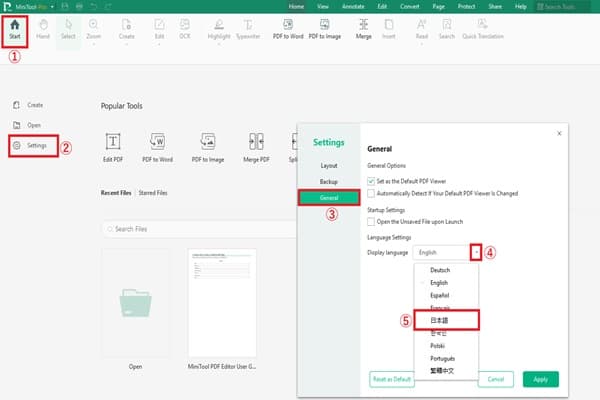Click the Insert ribbon tool
This screenshot has height=400, width=600.
388,29
